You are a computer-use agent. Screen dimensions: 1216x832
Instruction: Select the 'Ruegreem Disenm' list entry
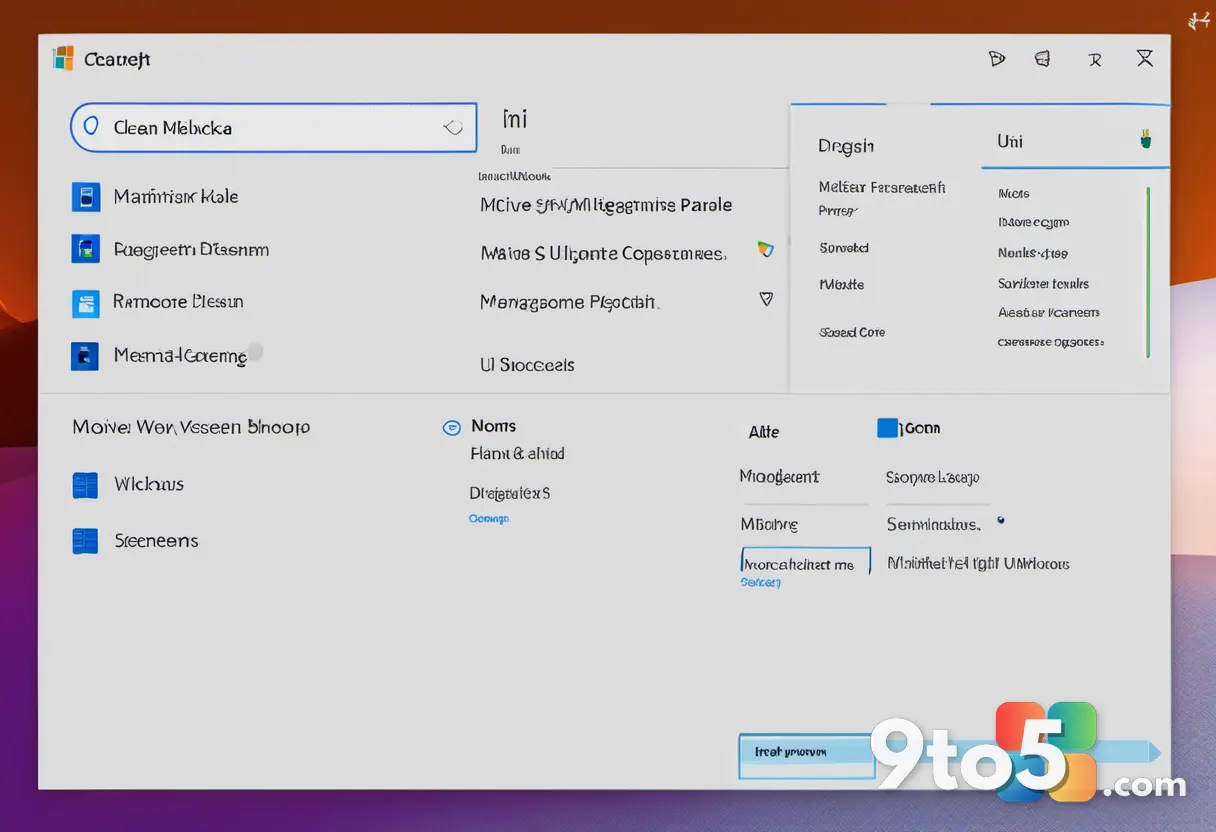pos(191,249)
